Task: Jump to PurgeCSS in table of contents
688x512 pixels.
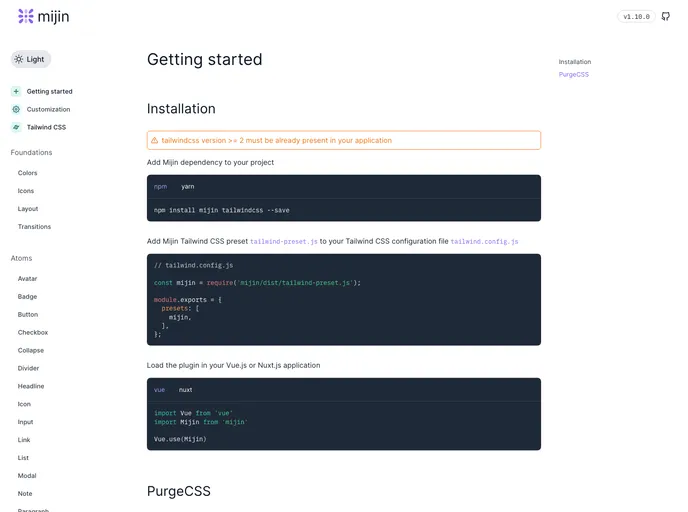Action: pos(574,74)
